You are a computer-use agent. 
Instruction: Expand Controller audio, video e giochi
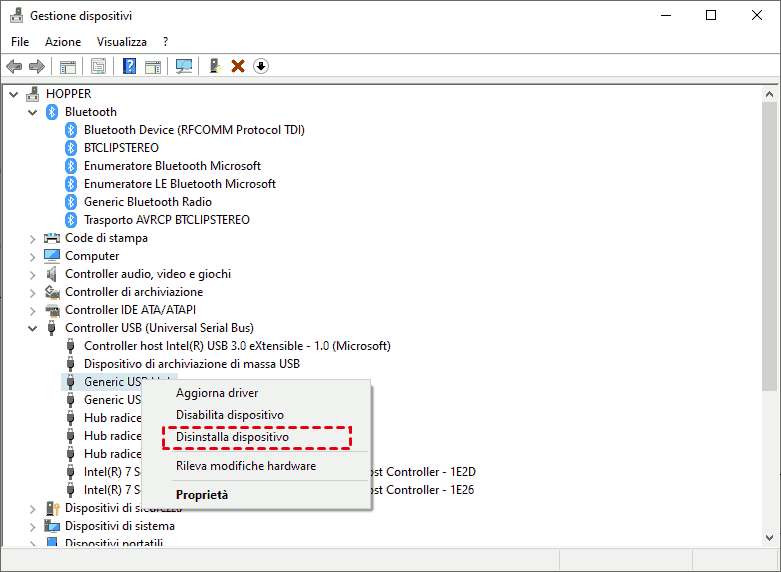coord(32,275)
